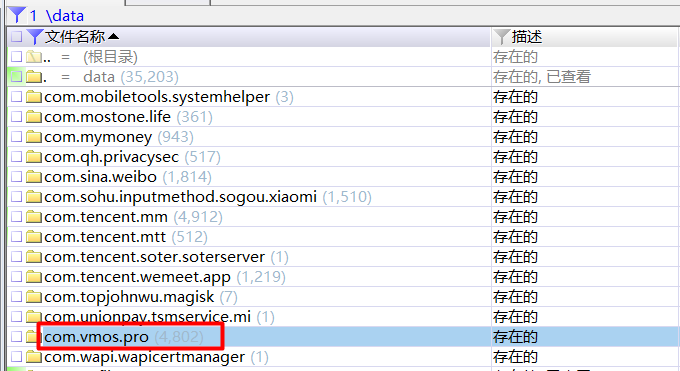Screen dimensions: 680x371
Task: Select com.qh.privacysec folder name
Action: pos(111,157)
